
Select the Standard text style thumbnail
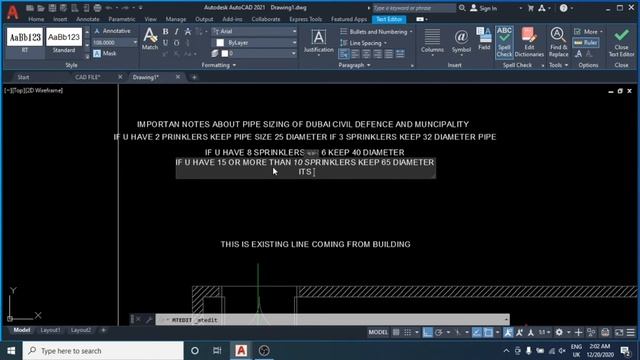(x=64, y=41)
